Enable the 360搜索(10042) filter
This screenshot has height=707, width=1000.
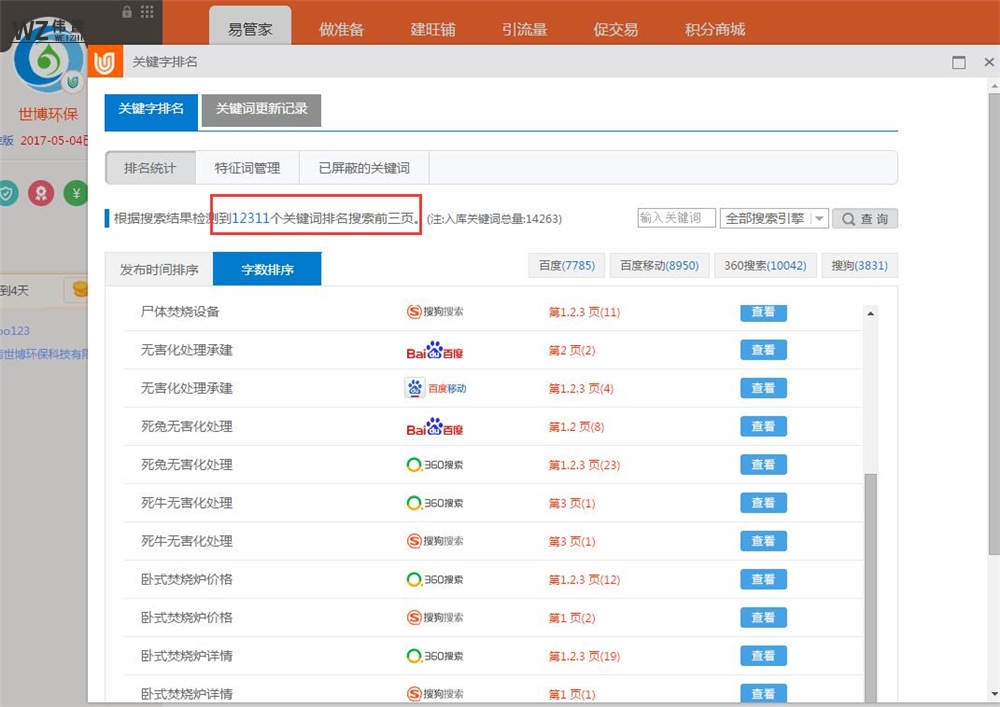[764, 265]
